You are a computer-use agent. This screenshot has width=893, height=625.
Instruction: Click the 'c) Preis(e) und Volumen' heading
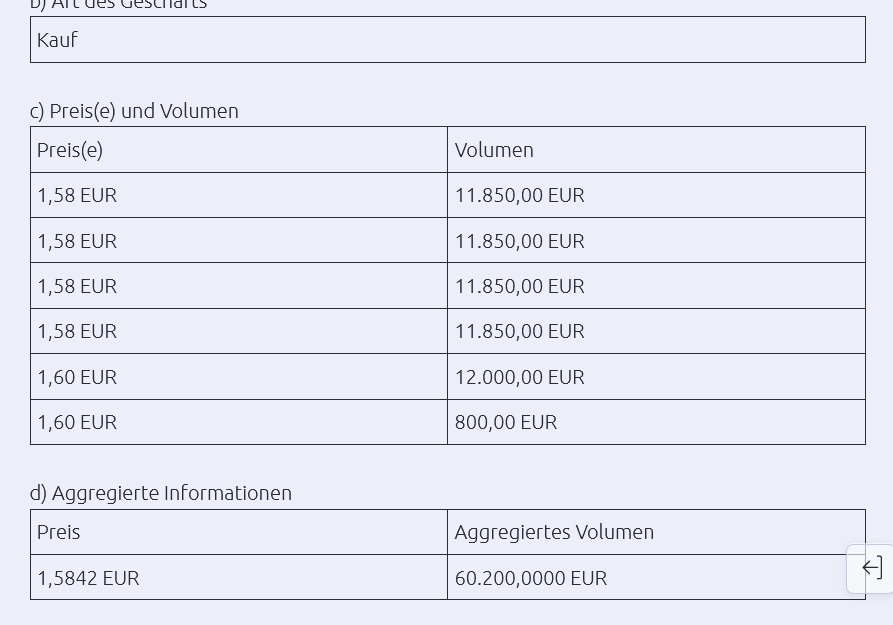[x=134, y=111]
